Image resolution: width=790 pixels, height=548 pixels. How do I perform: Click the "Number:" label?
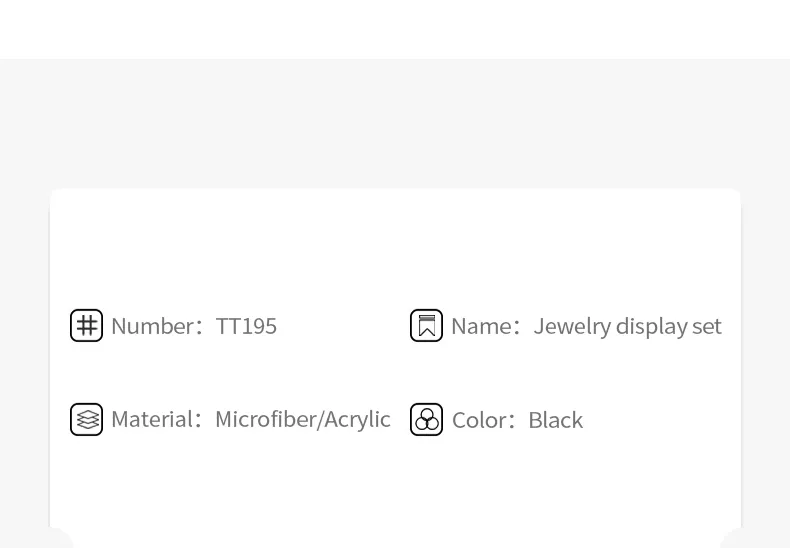(x=155, y=326)
